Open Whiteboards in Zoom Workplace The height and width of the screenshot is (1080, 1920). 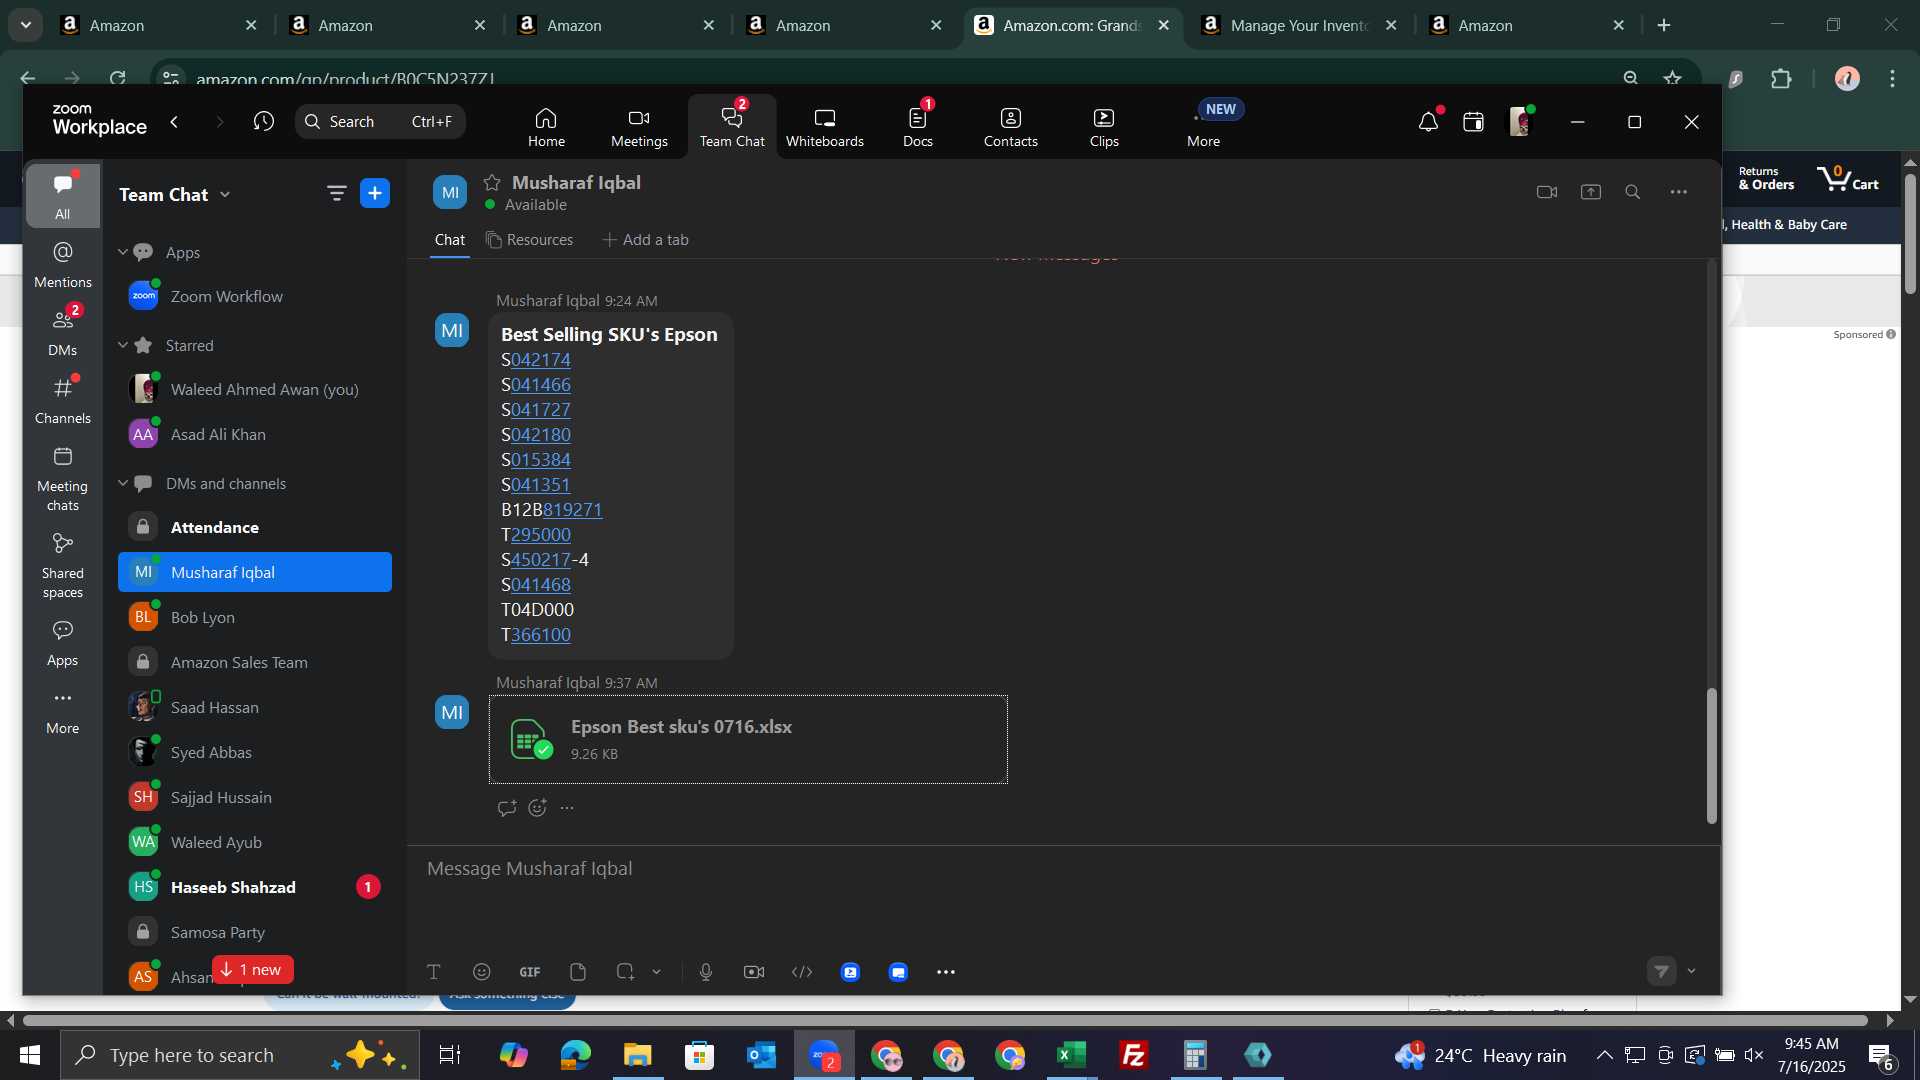824,127
